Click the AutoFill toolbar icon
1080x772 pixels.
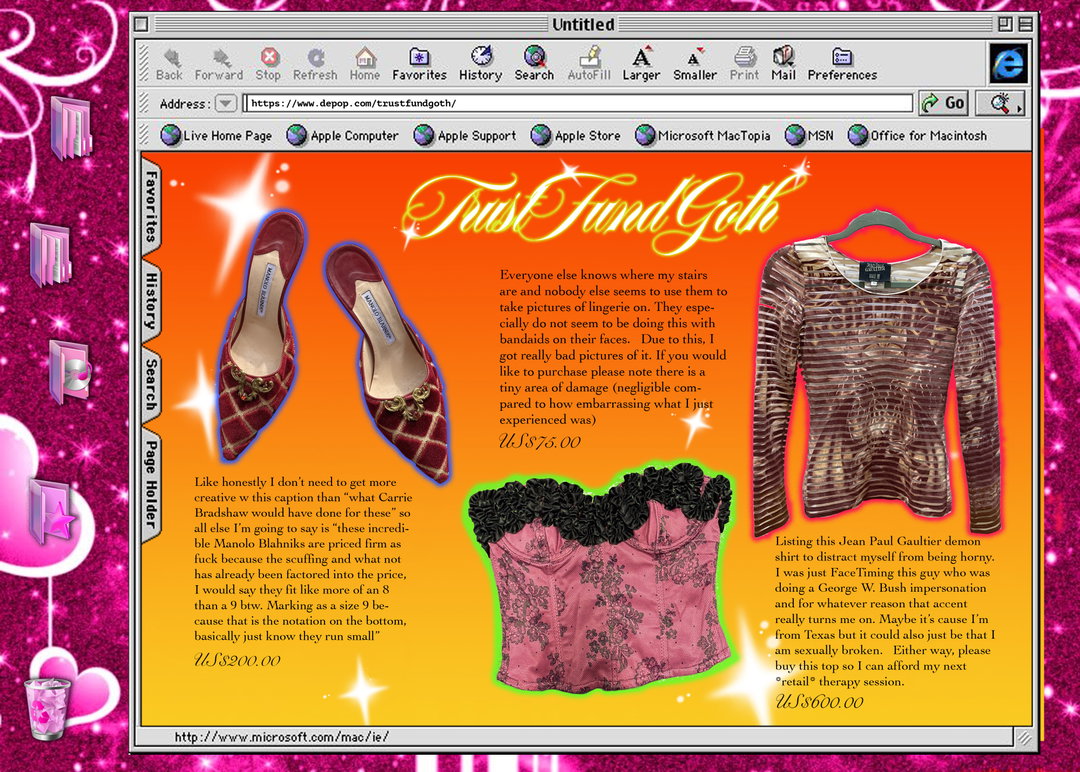[589, 63]
